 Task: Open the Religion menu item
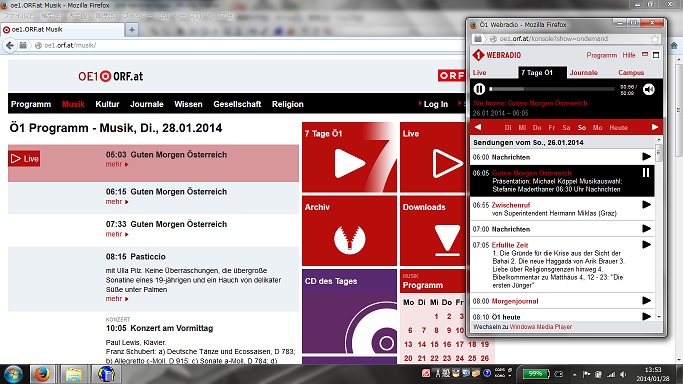pos(287,104)
